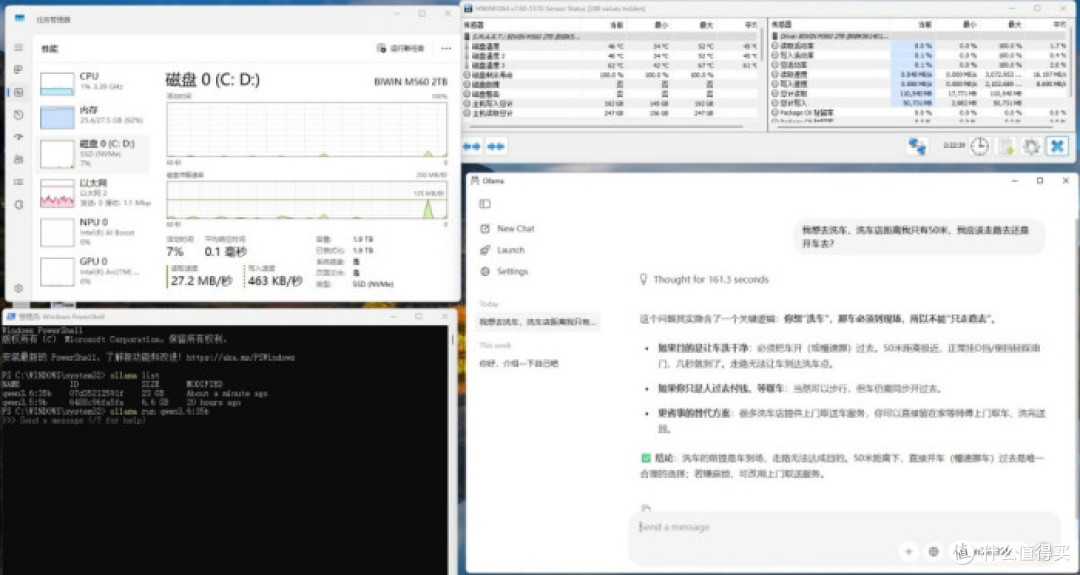
Task: Click 平均 column header in right HWiNFO pane
Action: pyautogui.click(x=1060, y=25)
